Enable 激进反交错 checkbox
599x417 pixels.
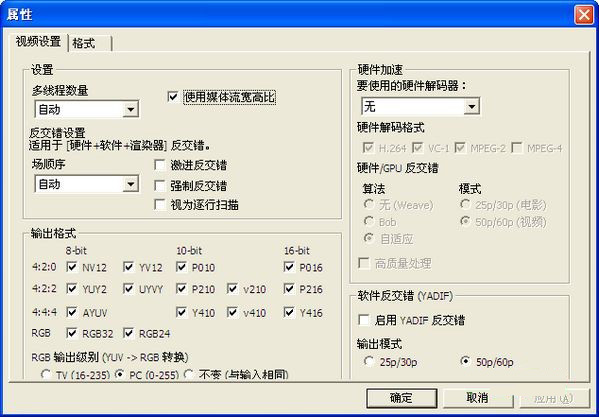click(x=160, y=165)
